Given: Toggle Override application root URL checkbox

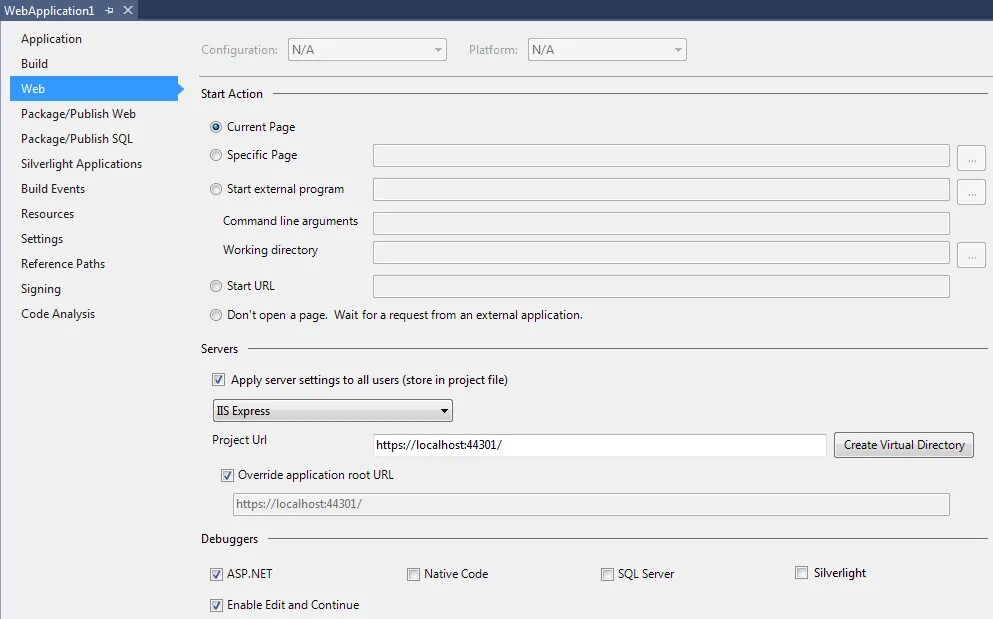Looking at the screenshot, I should coord(227,475).
